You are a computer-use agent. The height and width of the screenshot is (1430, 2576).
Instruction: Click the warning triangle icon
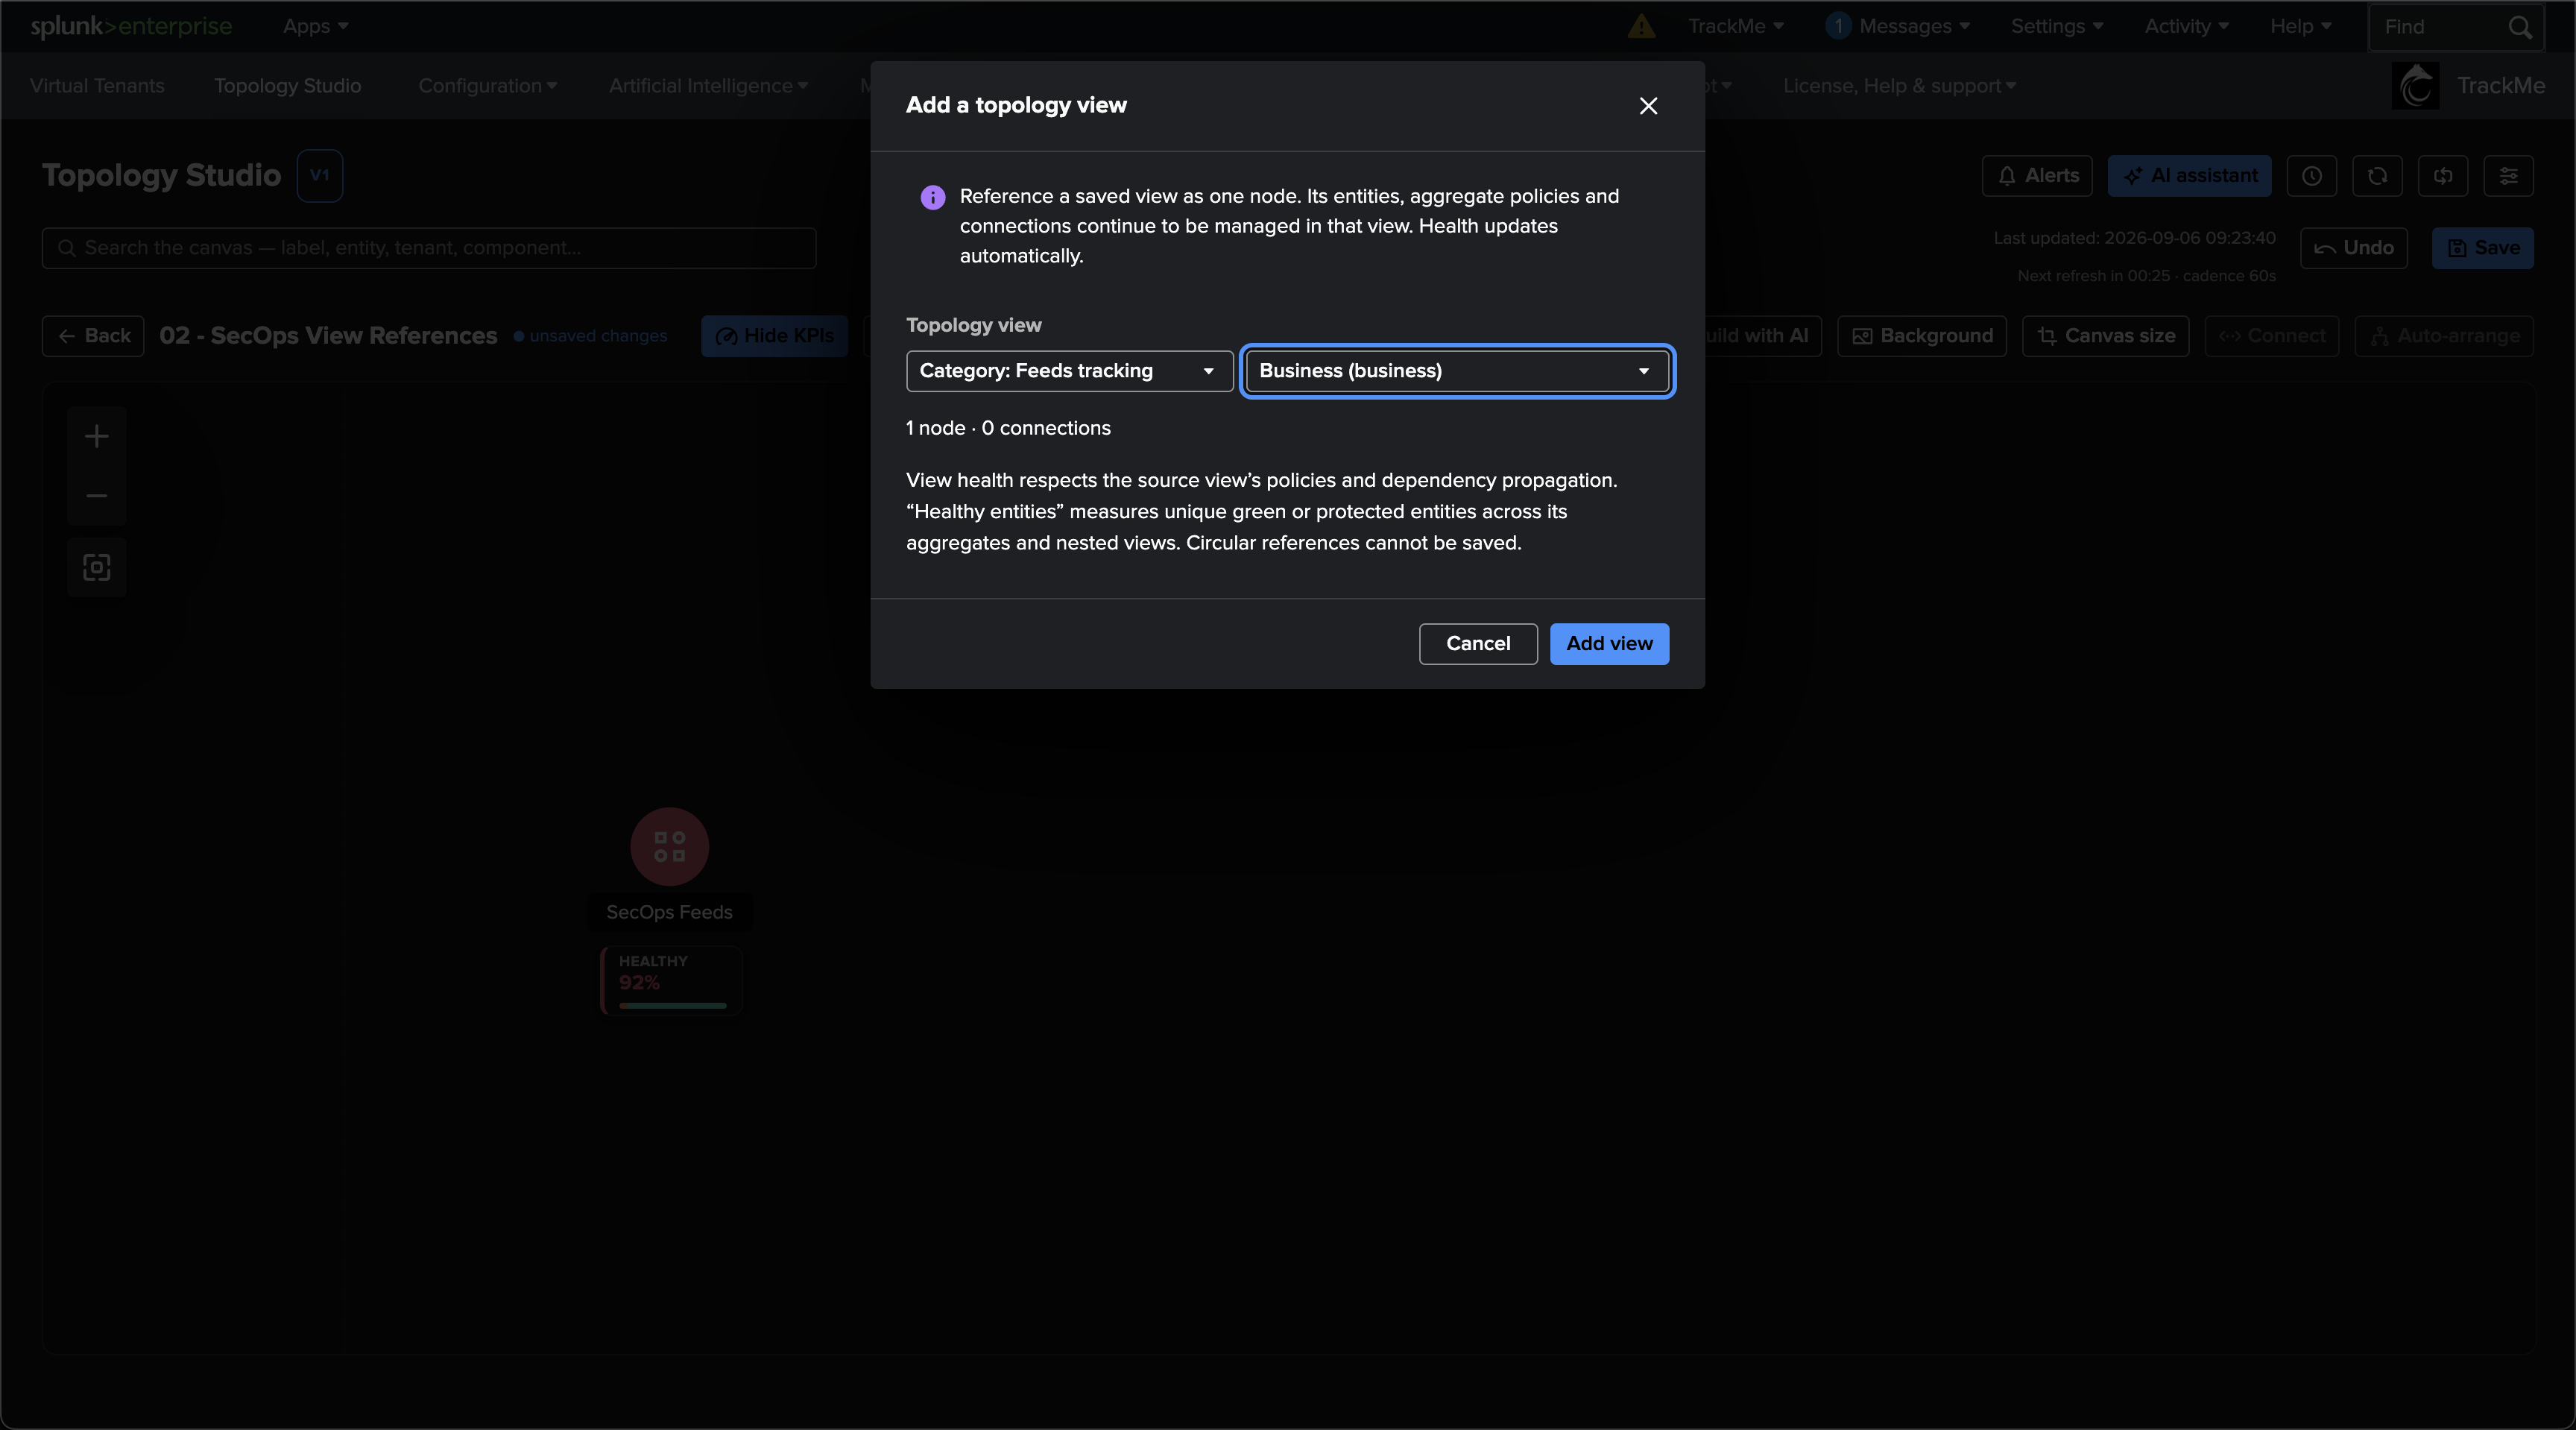[x=1641, y=27]
